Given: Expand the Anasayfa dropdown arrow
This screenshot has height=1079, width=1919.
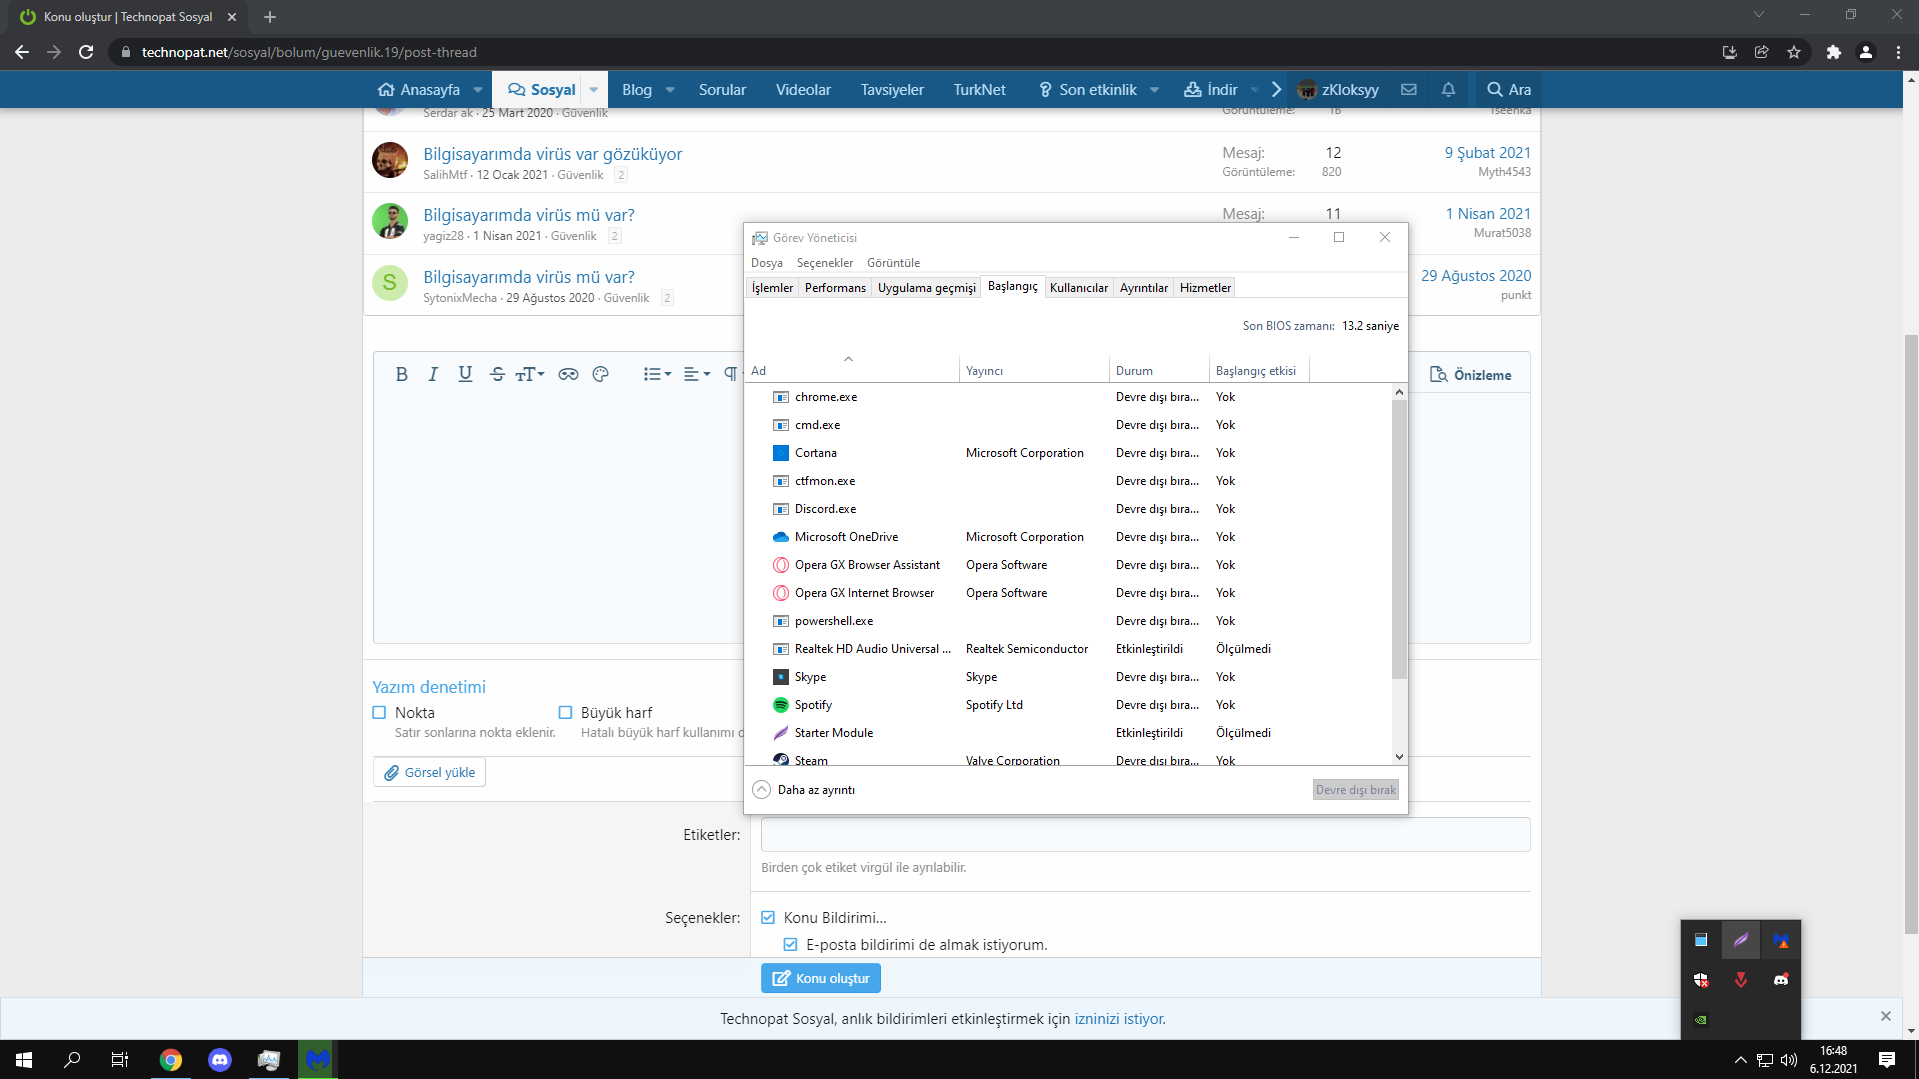Looking at the screenshot, I should [478, 90].
